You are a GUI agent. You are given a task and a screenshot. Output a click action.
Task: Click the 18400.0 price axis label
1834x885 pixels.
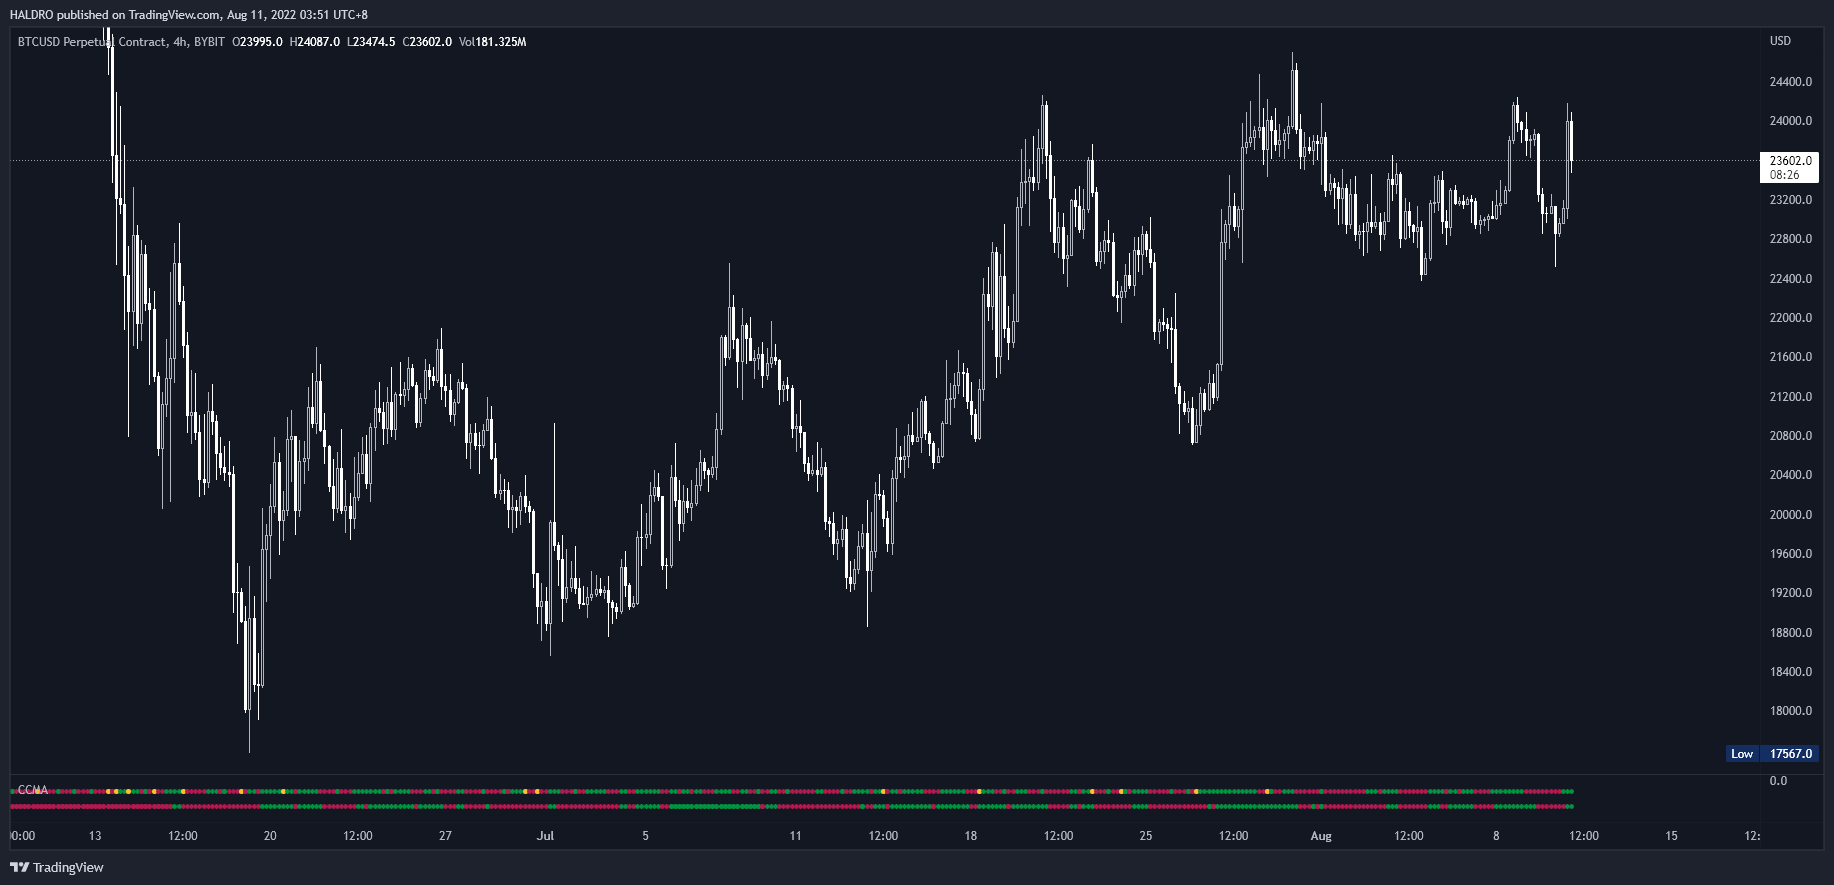tap(1790, 672)
